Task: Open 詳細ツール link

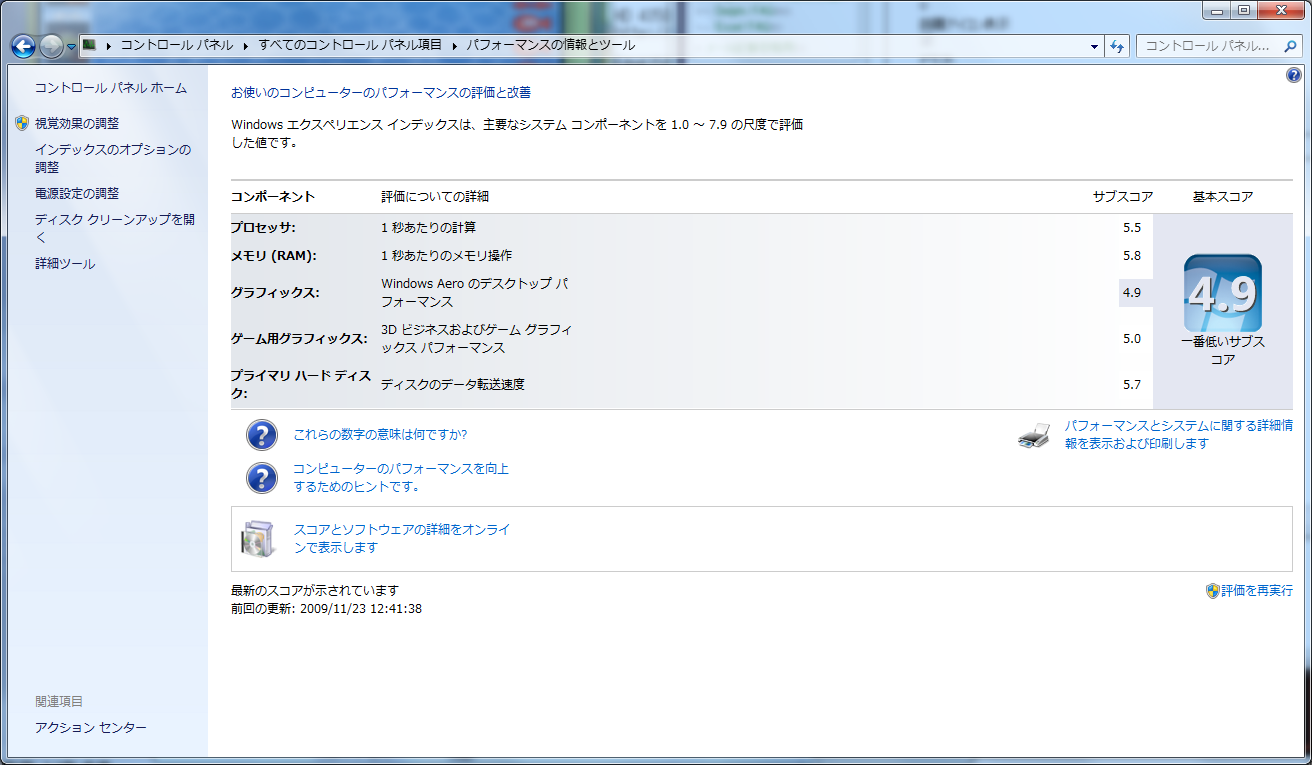Action: (x=65, y=264)
